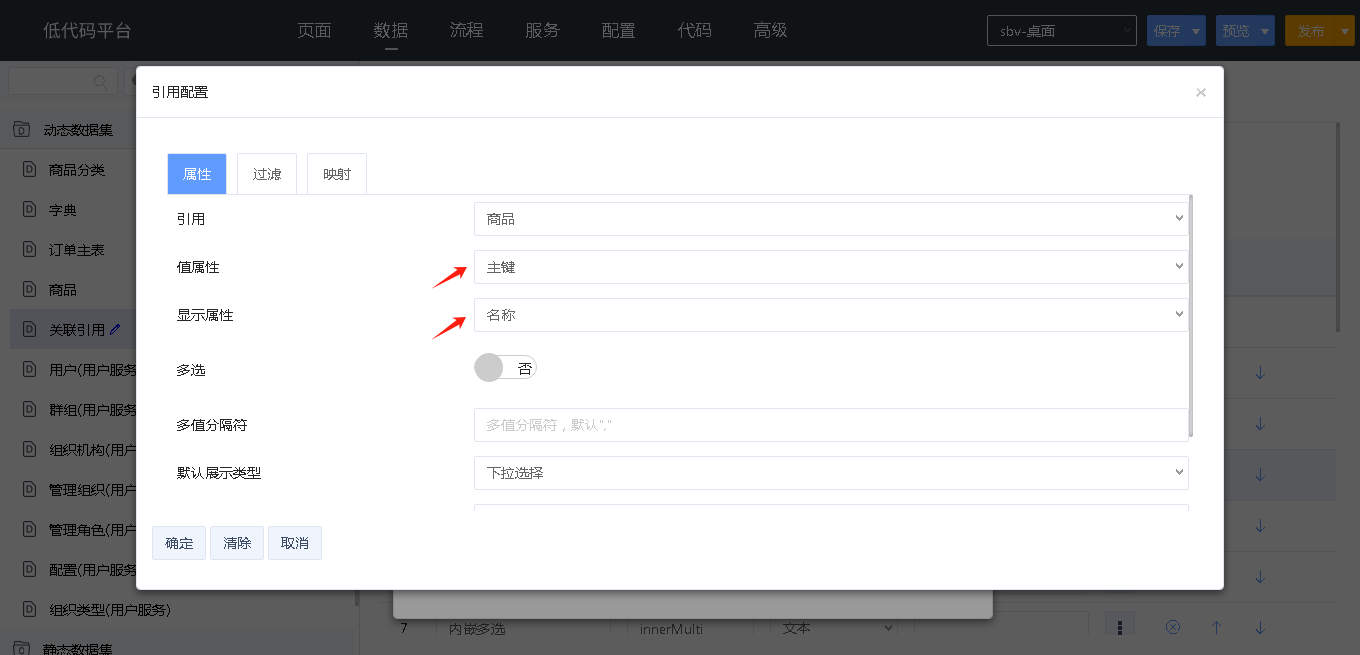Click the pencil edit icon beside 关联引用
Viewport: 1360px width, 655px height.
click(x=115, y=329)
